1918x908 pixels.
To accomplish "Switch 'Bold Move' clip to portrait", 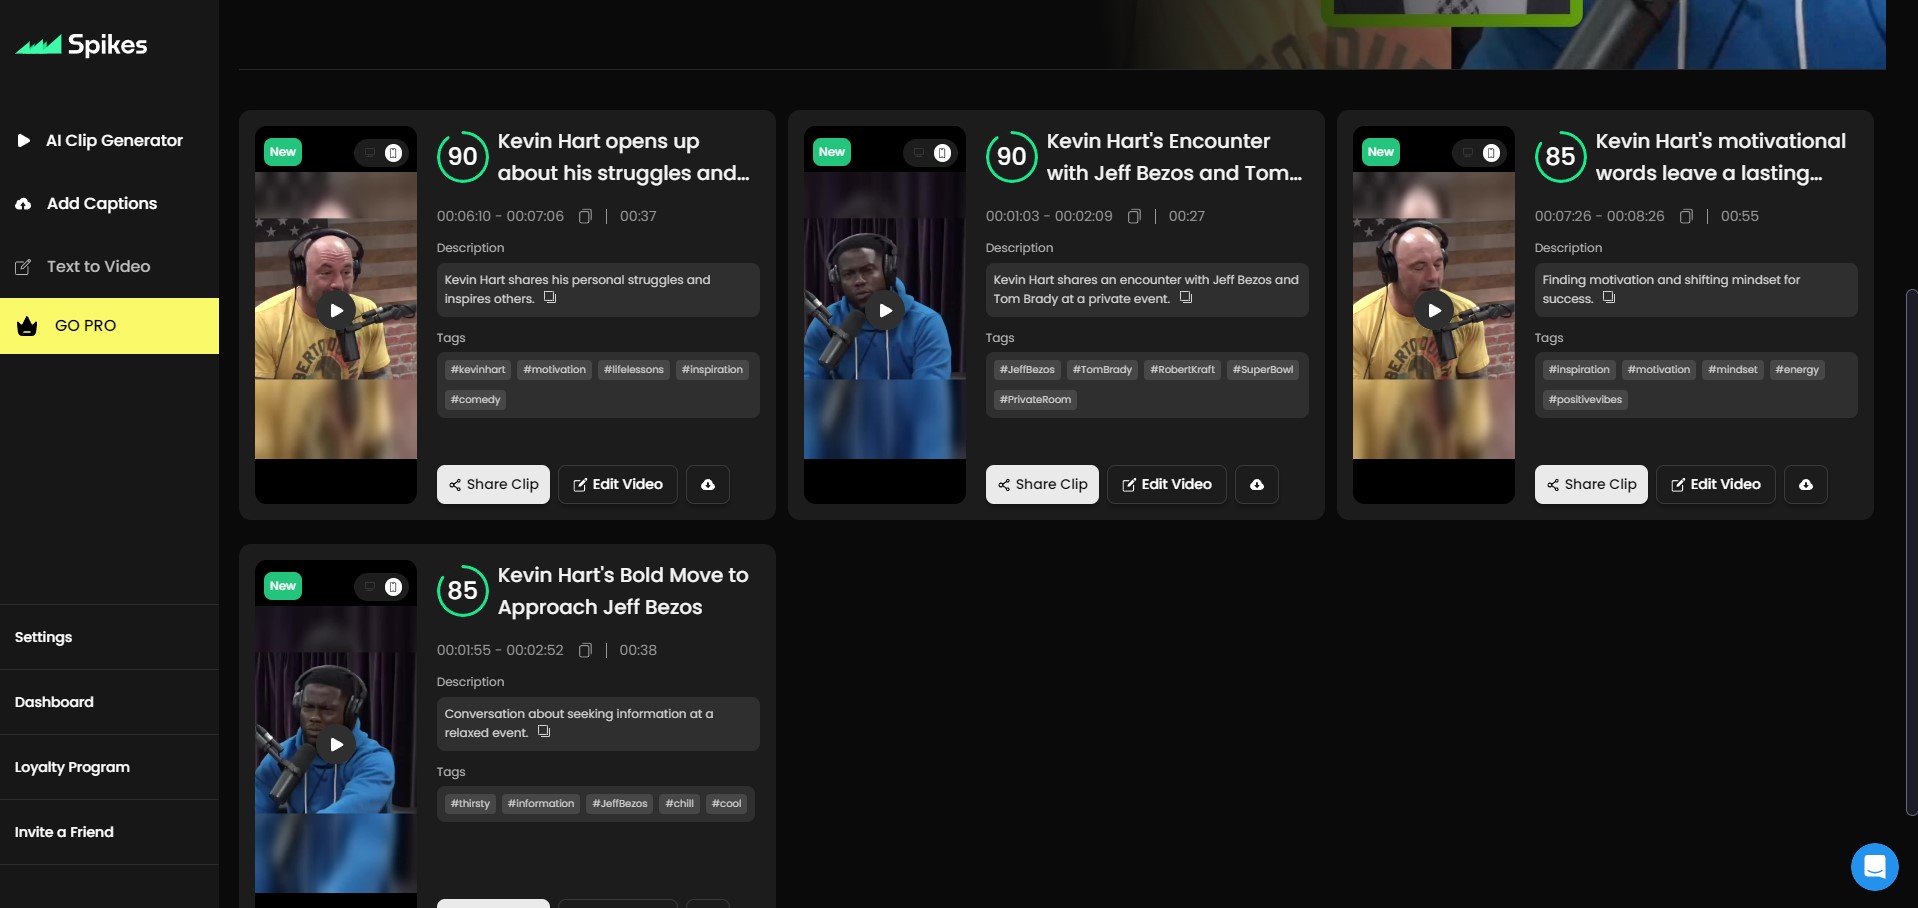I will coord(394,587).
